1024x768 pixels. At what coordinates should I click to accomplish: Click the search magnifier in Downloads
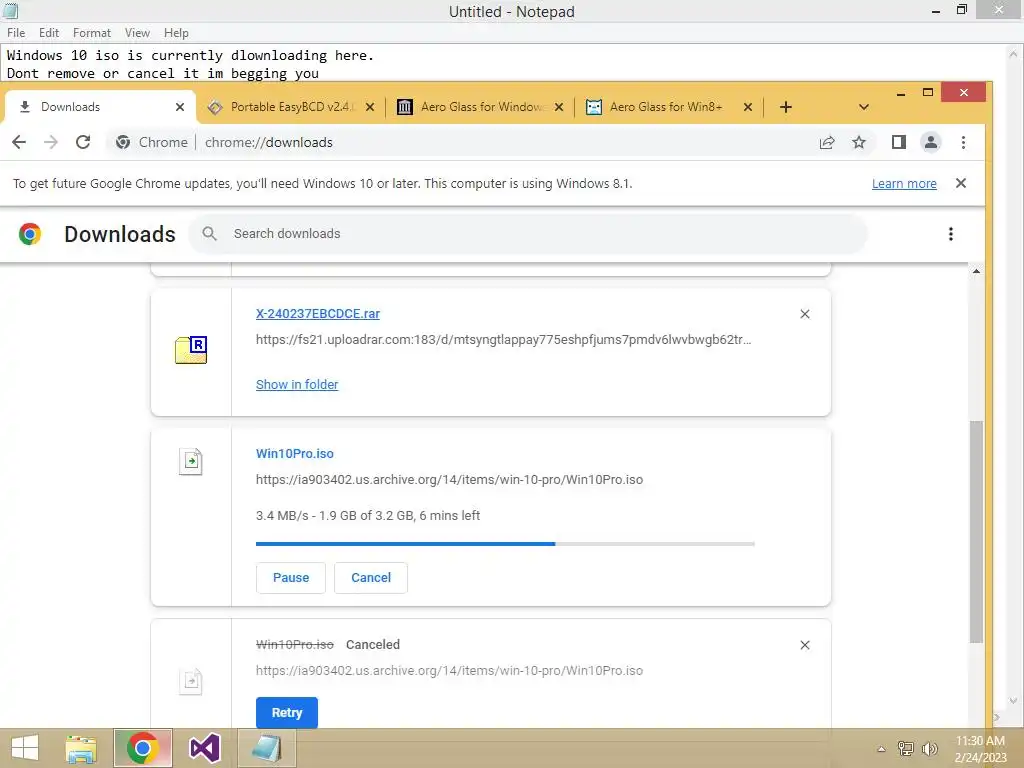209,233
